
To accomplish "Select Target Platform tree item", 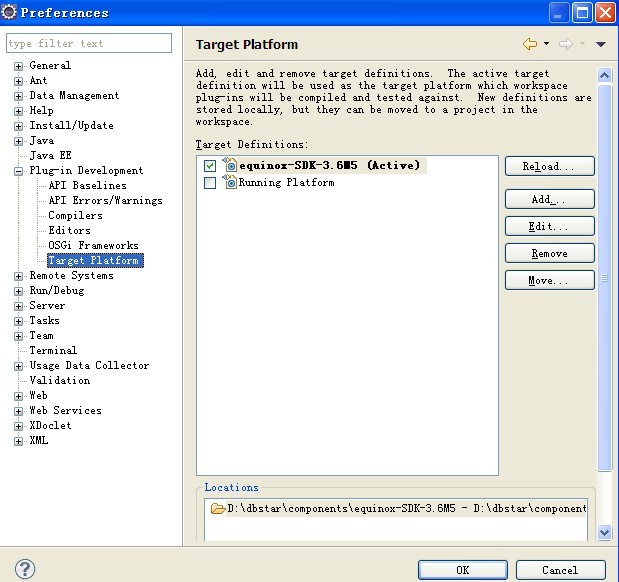I will 95,261.
